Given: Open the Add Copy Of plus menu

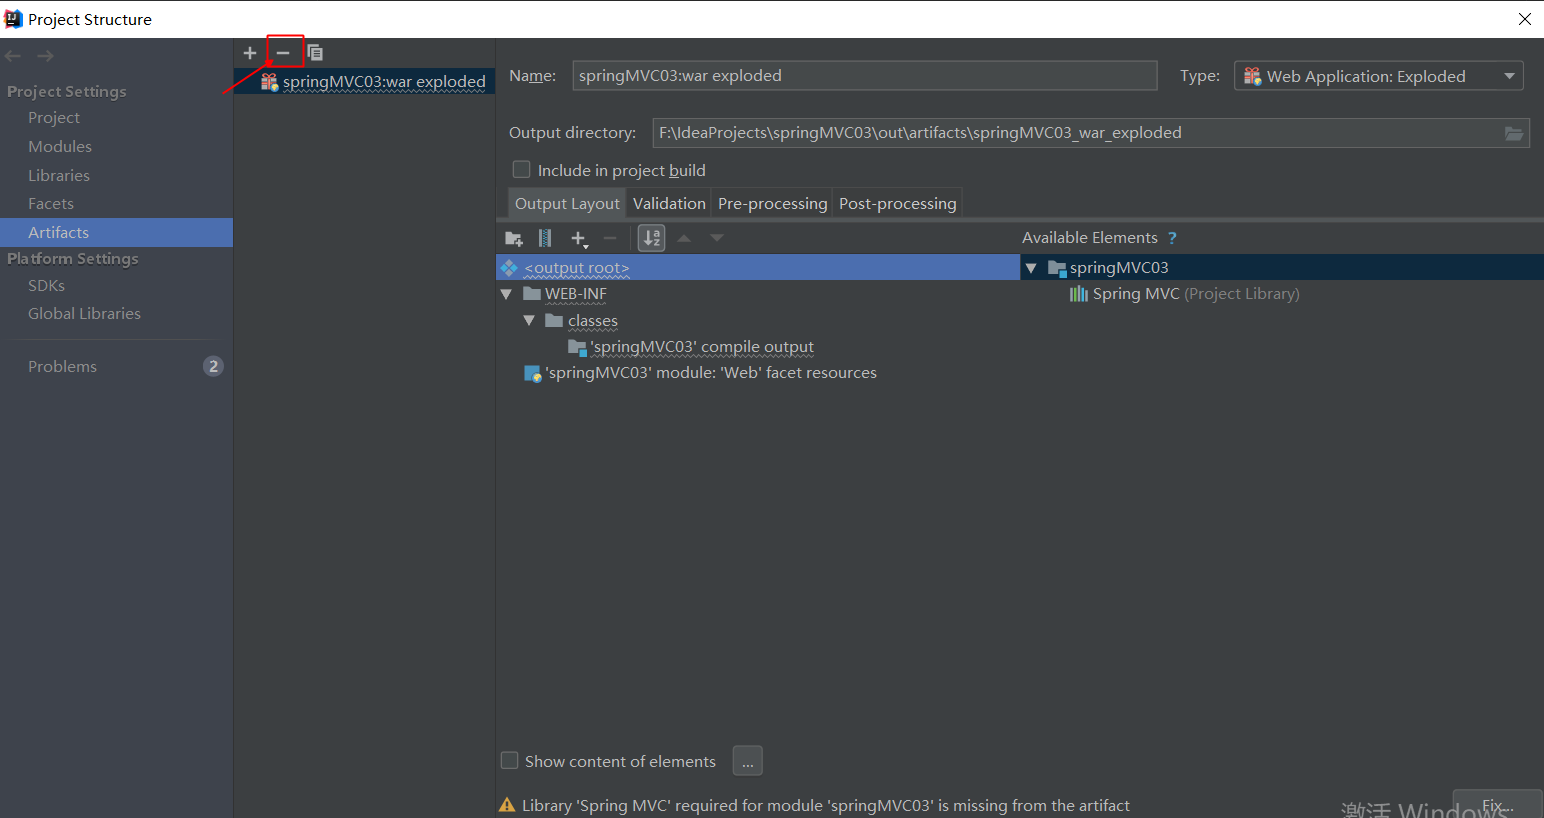Looking at the screenshot, I should tap(579, 238).
